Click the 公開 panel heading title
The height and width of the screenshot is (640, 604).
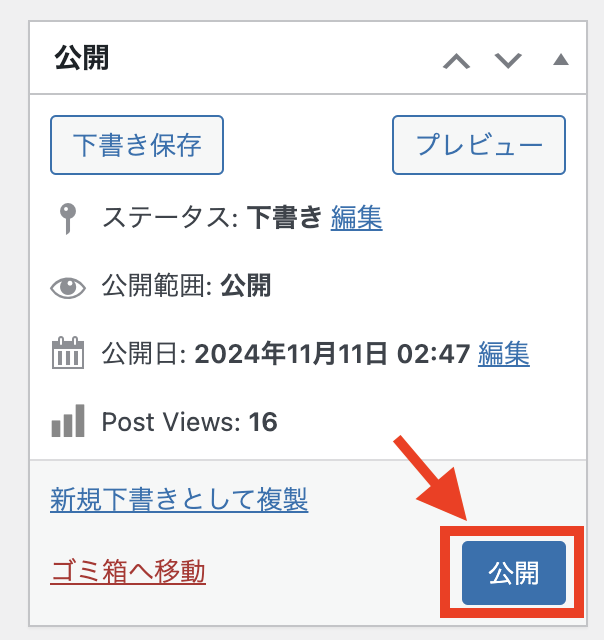coord(82,58)
